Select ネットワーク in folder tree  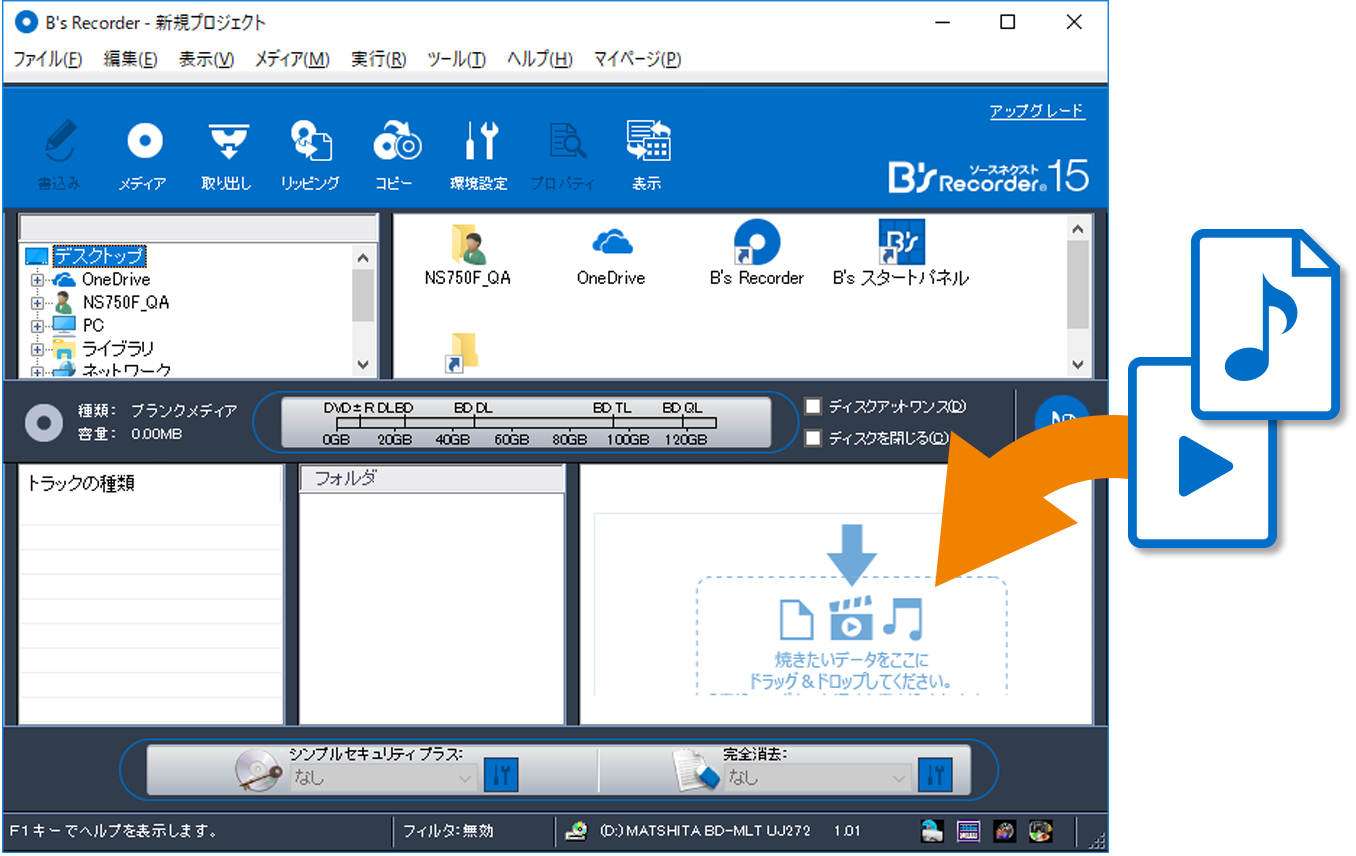click(x=126, y=370)
